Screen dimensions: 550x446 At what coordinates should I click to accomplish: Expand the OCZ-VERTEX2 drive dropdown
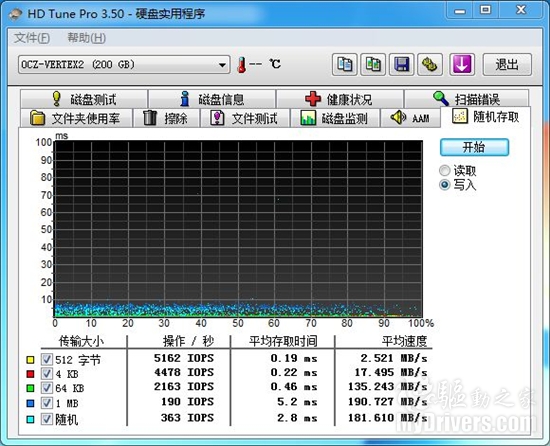coord(124,65)
